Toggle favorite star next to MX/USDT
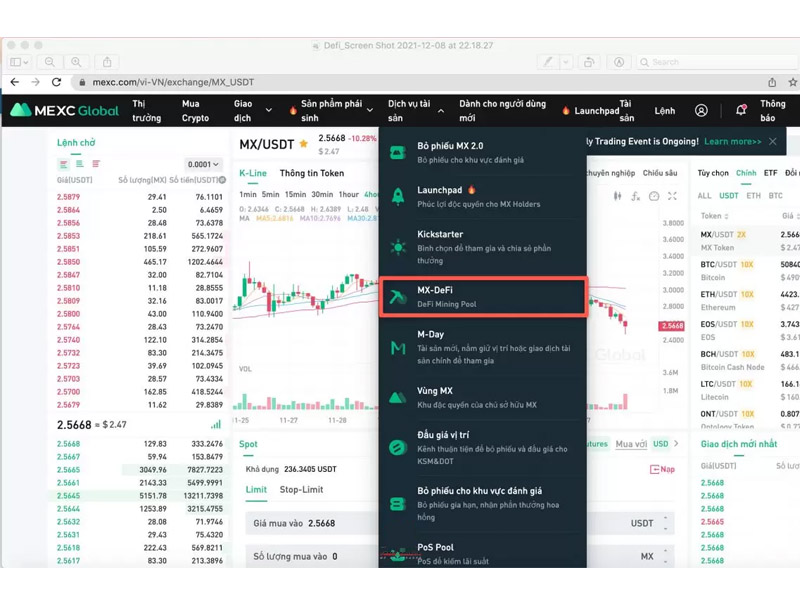The width and height of the screenshot is (800, 600). (x=304, y=144)
